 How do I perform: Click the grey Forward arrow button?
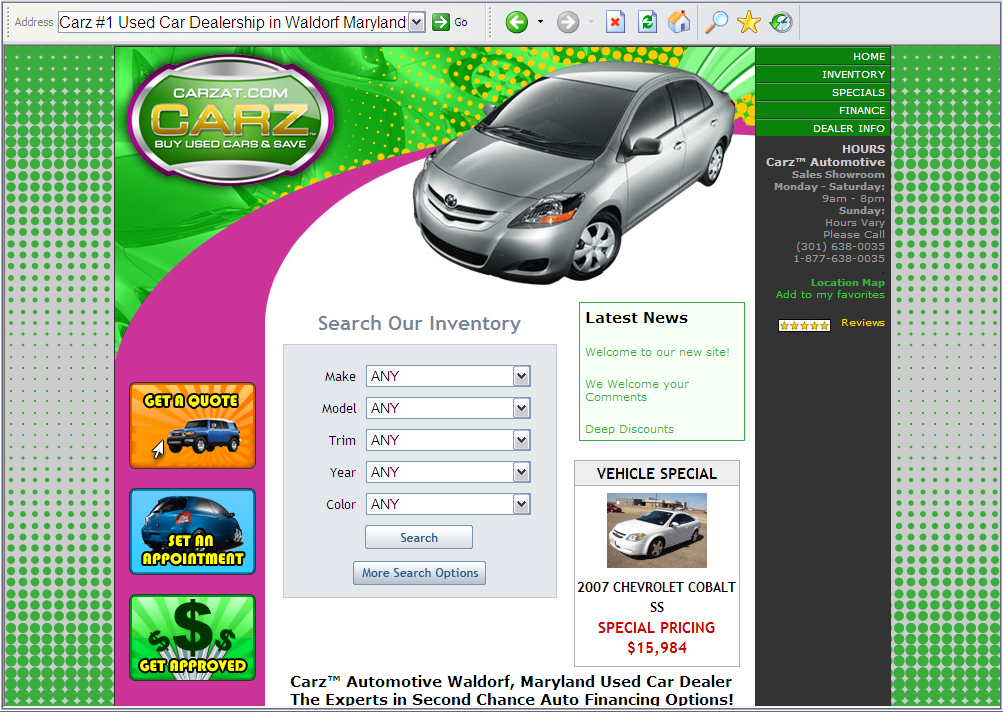pyautogui.click(x=568, y=22)
